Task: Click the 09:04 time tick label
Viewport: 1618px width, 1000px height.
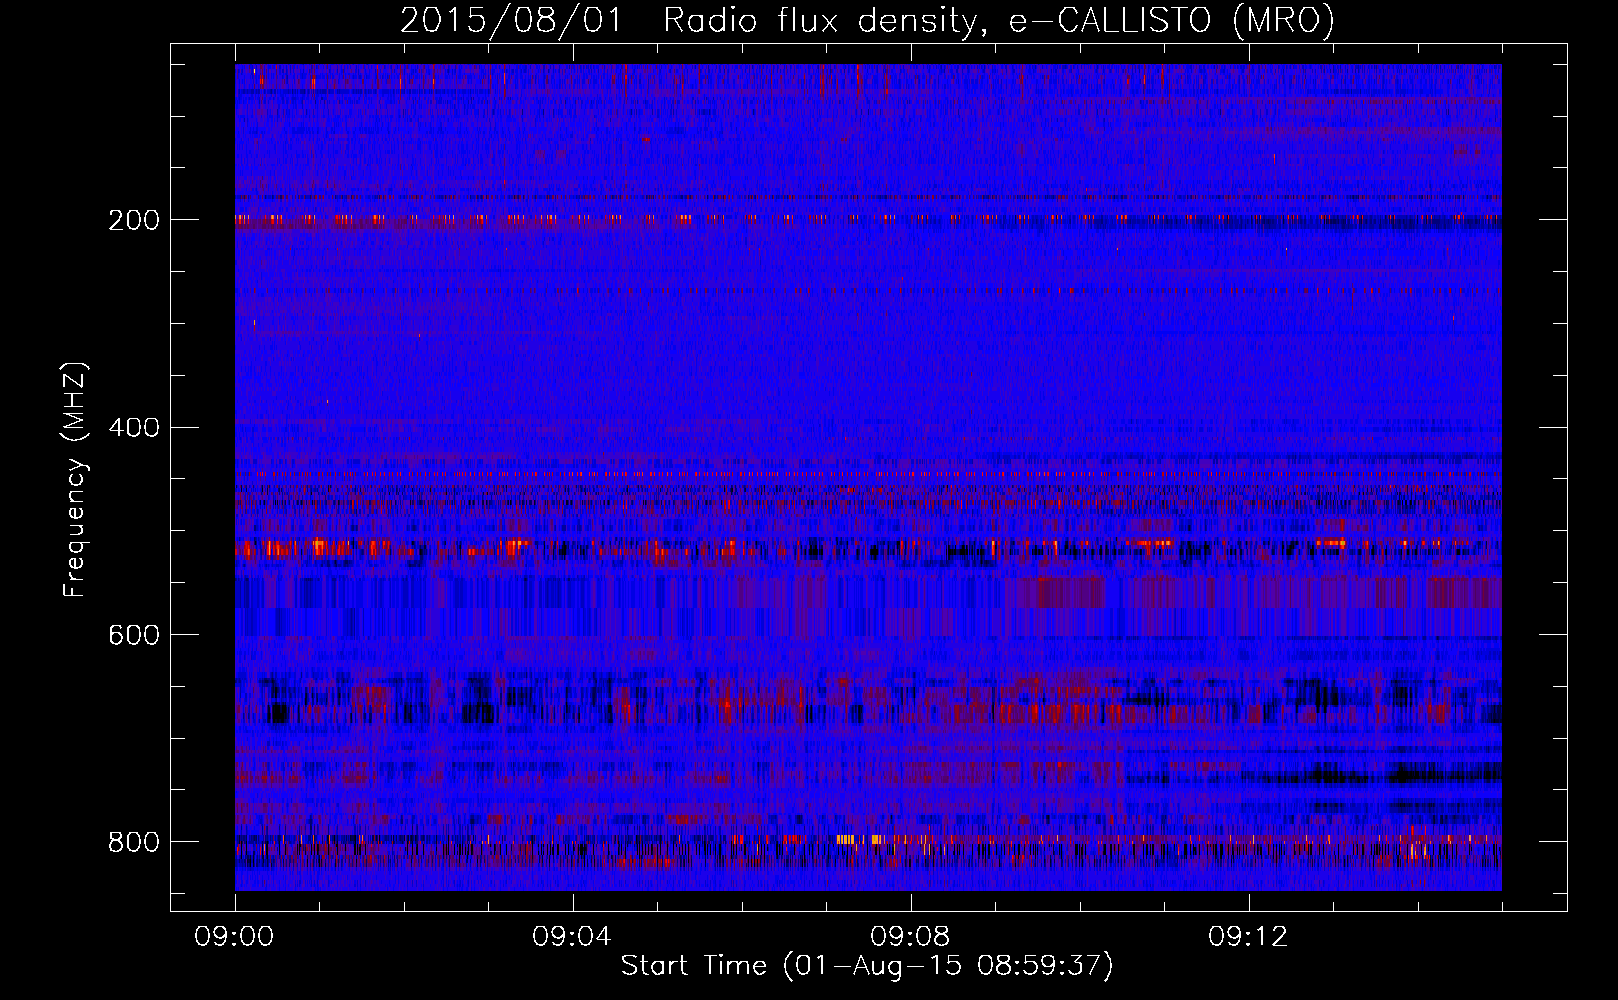Action: pos(573,937)
